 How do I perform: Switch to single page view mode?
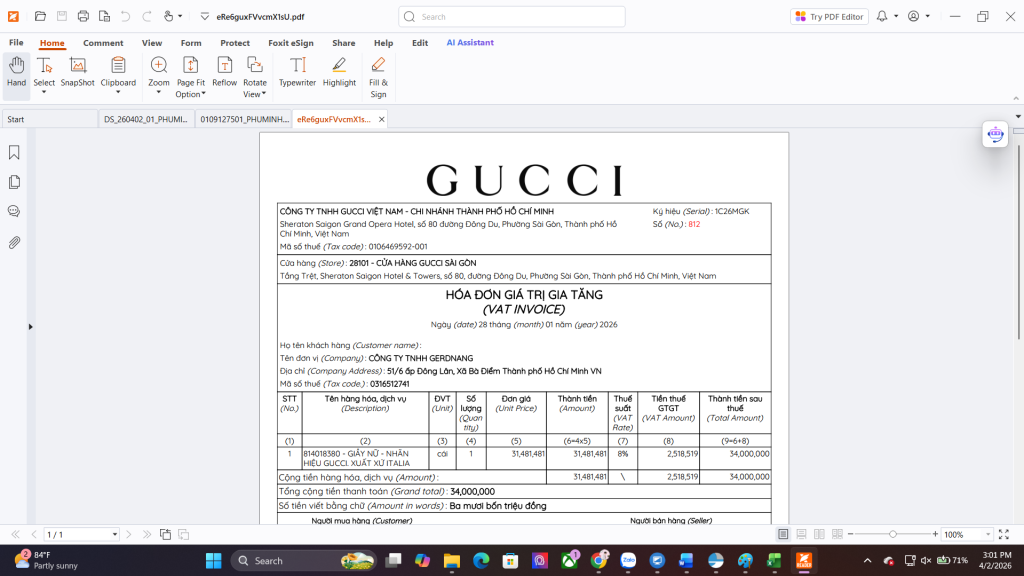click(x=783, y=535)
